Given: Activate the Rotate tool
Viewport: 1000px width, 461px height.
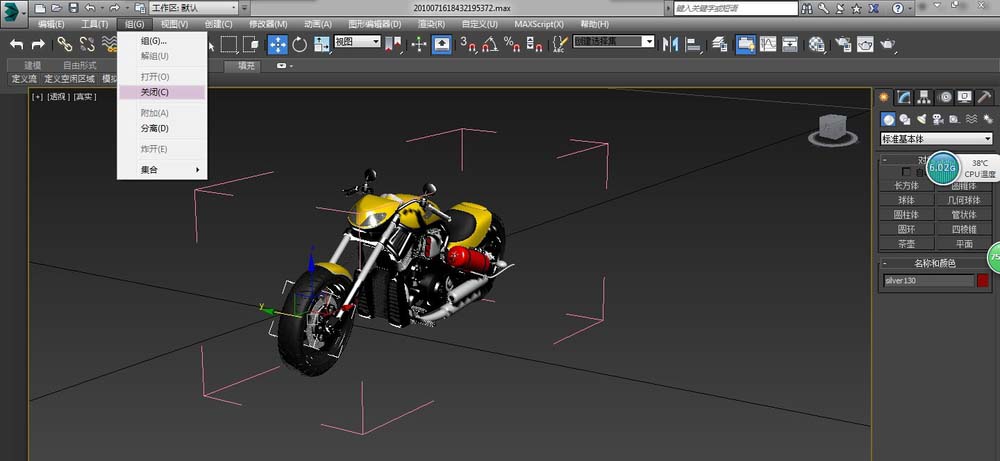Looking at the screenshot, I should pos(300,44).
